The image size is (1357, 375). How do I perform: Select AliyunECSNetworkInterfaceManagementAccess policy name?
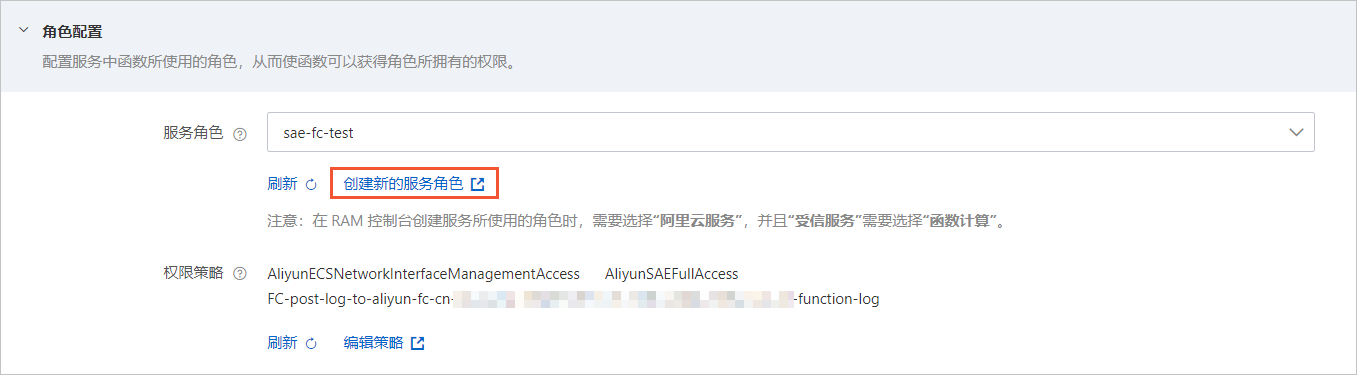click(x=424, y=274)
